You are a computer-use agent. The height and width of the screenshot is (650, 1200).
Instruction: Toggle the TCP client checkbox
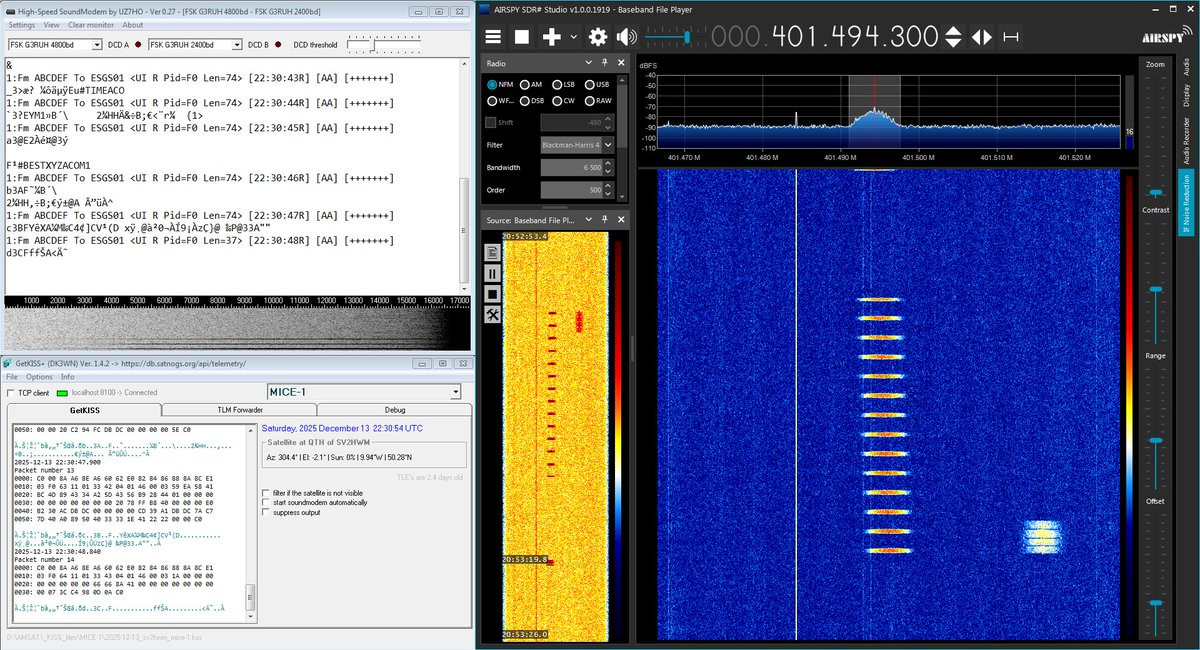tap(12, 393)
